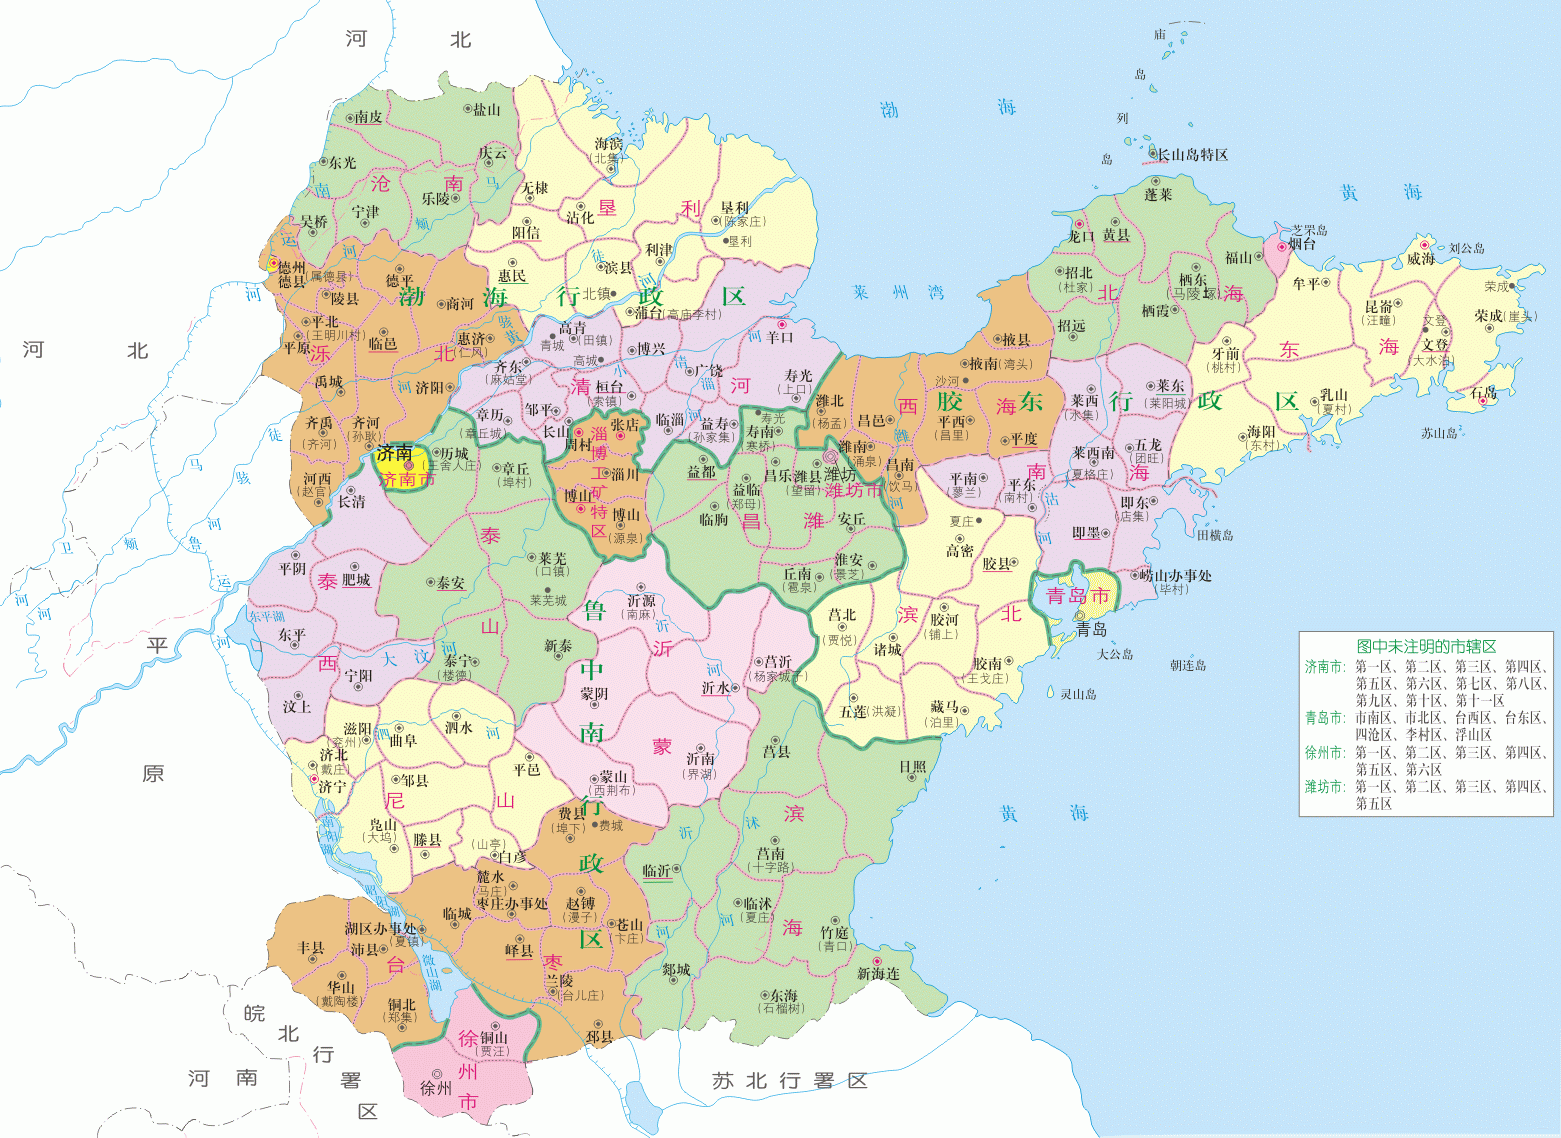Select the 平度 county label
This screenshot has height=1138, width=1561.
coord(1024,439)
